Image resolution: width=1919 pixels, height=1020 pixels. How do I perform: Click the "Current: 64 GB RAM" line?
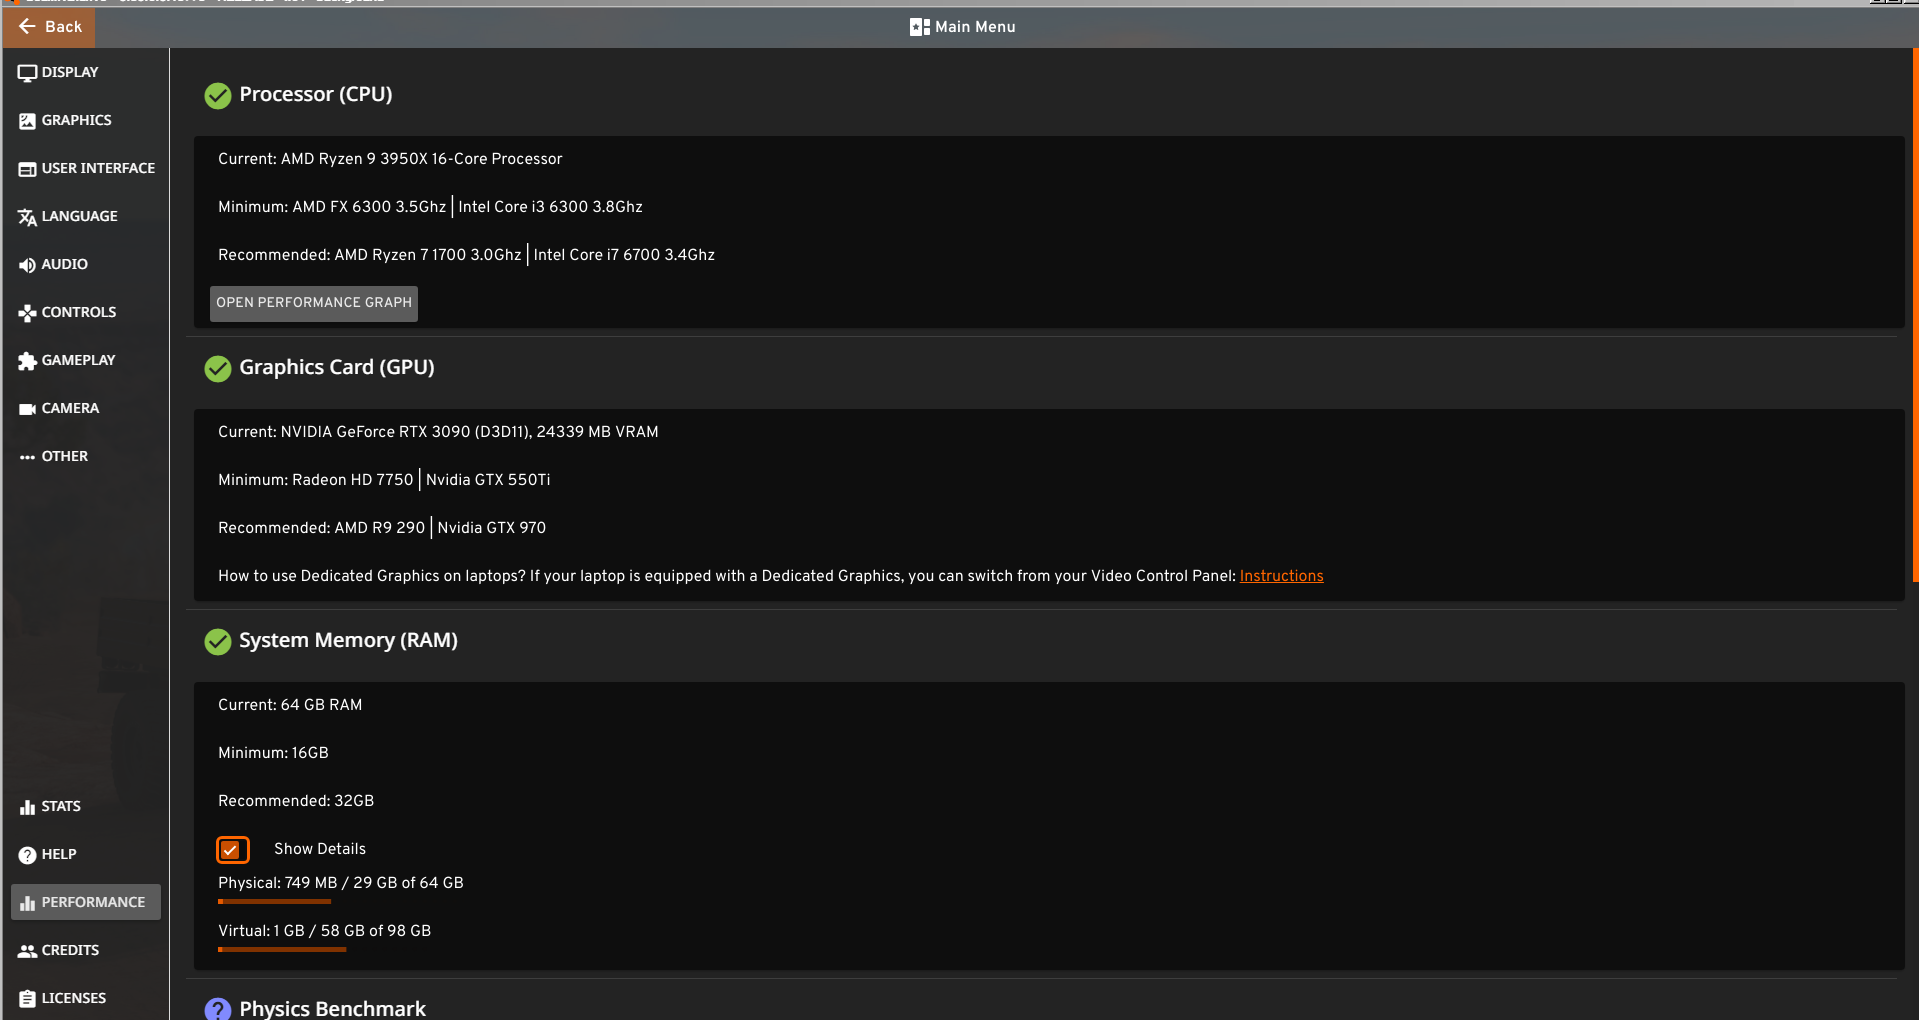point(290,705)
